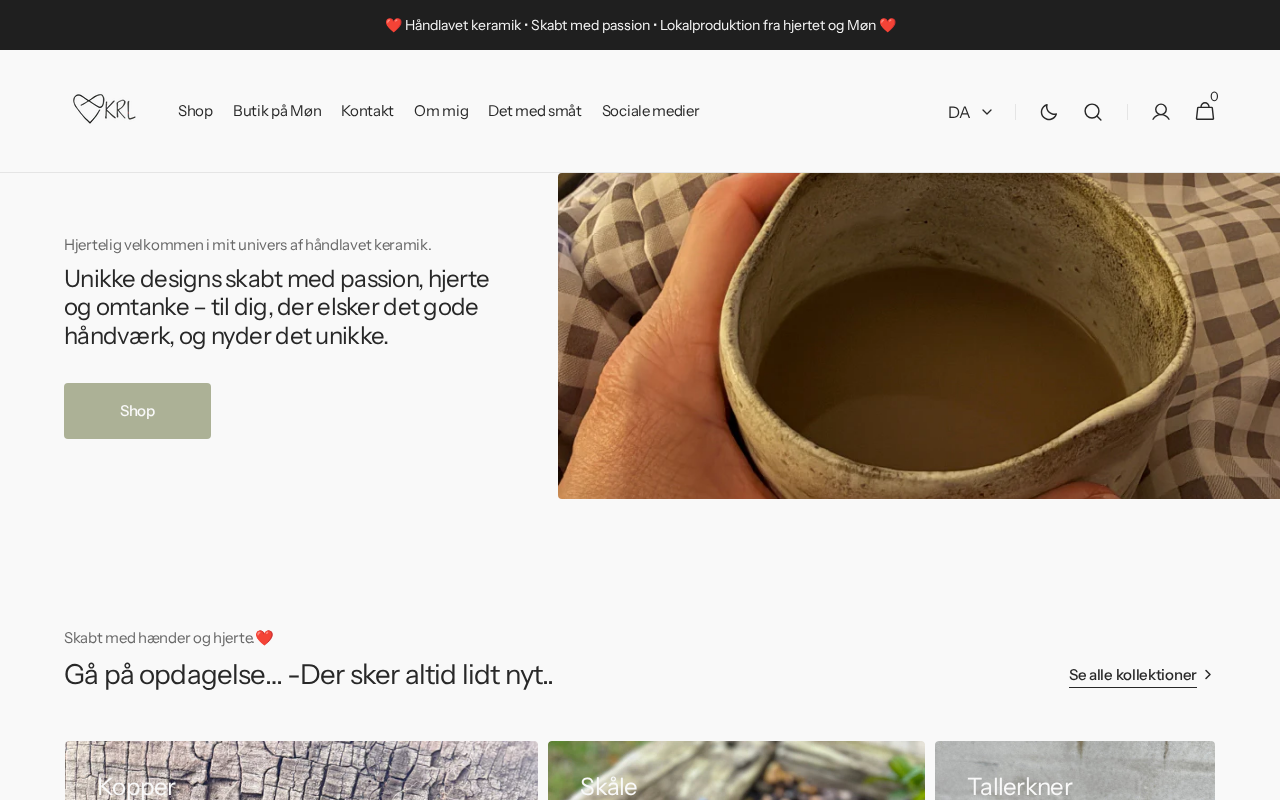
Task: Go to Butik på Møn
Action: coord(277,111)
